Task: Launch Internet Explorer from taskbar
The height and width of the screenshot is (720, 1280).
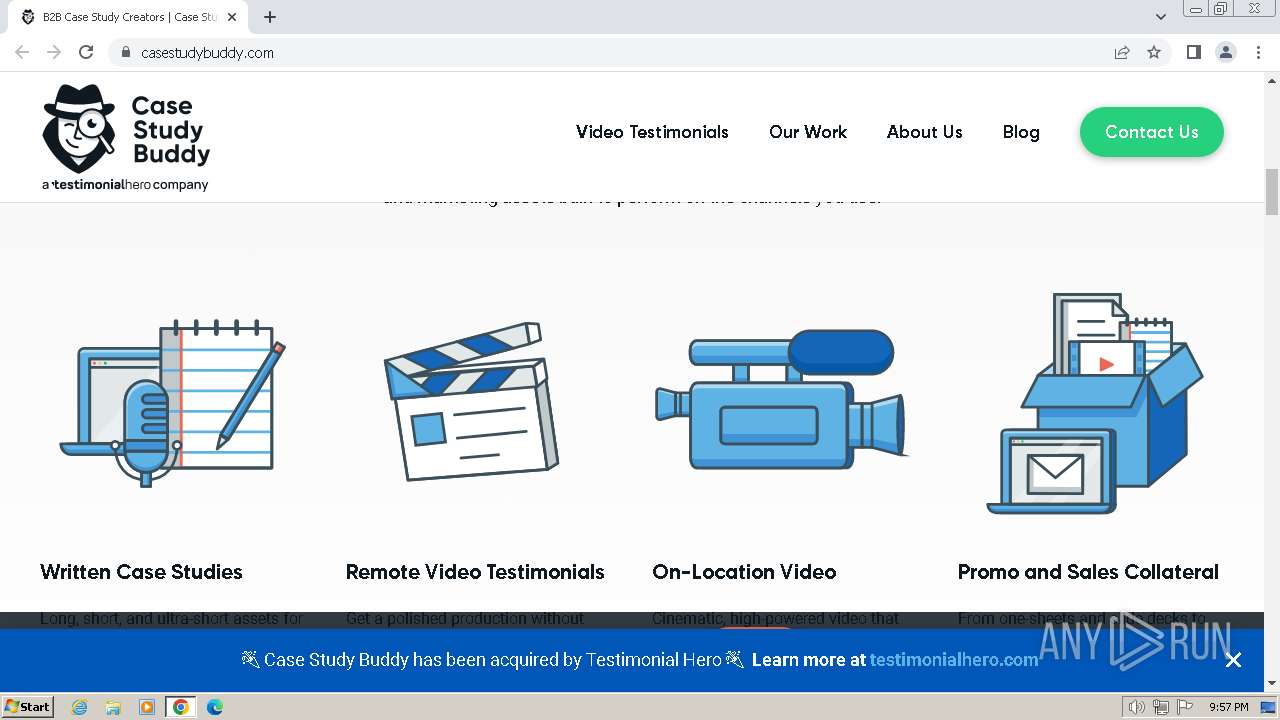Action: tap(79, 707)
